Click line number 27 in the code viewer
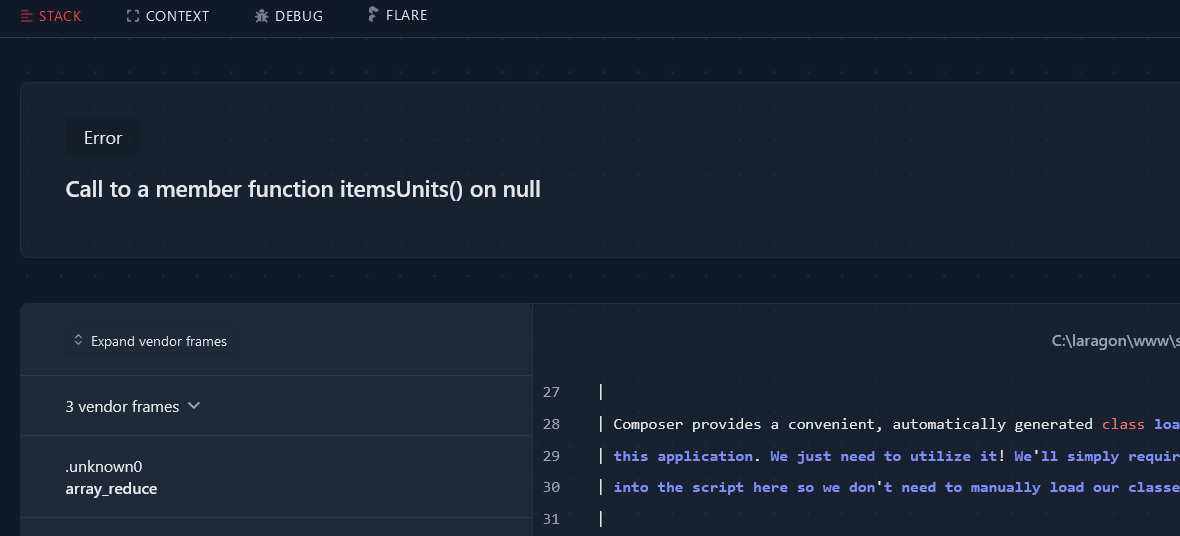 tap(551, 392)
